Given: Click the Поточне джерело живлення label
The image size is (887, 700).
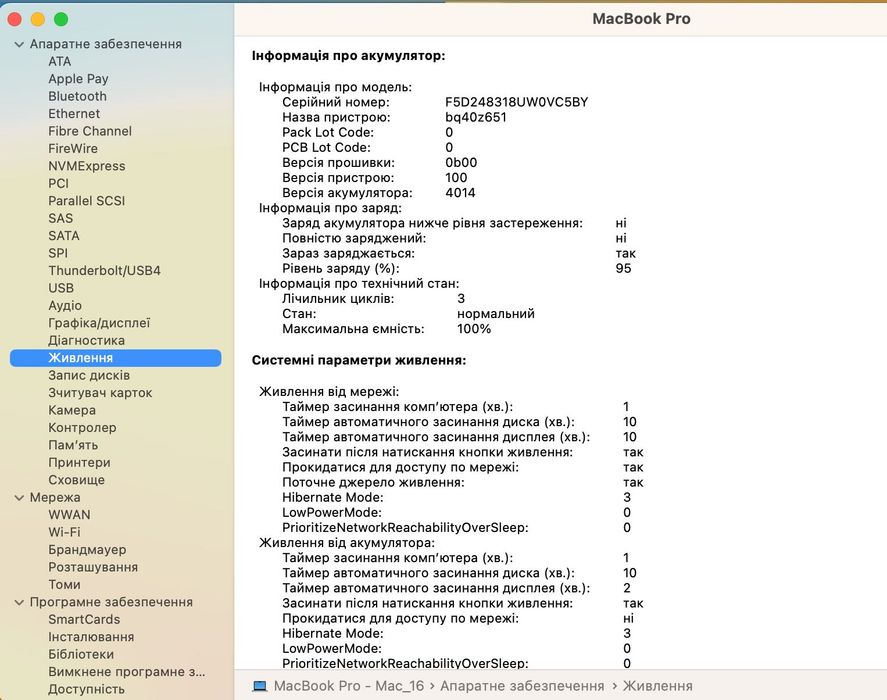Looking at the screenshot, I should pyautogui.click(x=373, y=483).
